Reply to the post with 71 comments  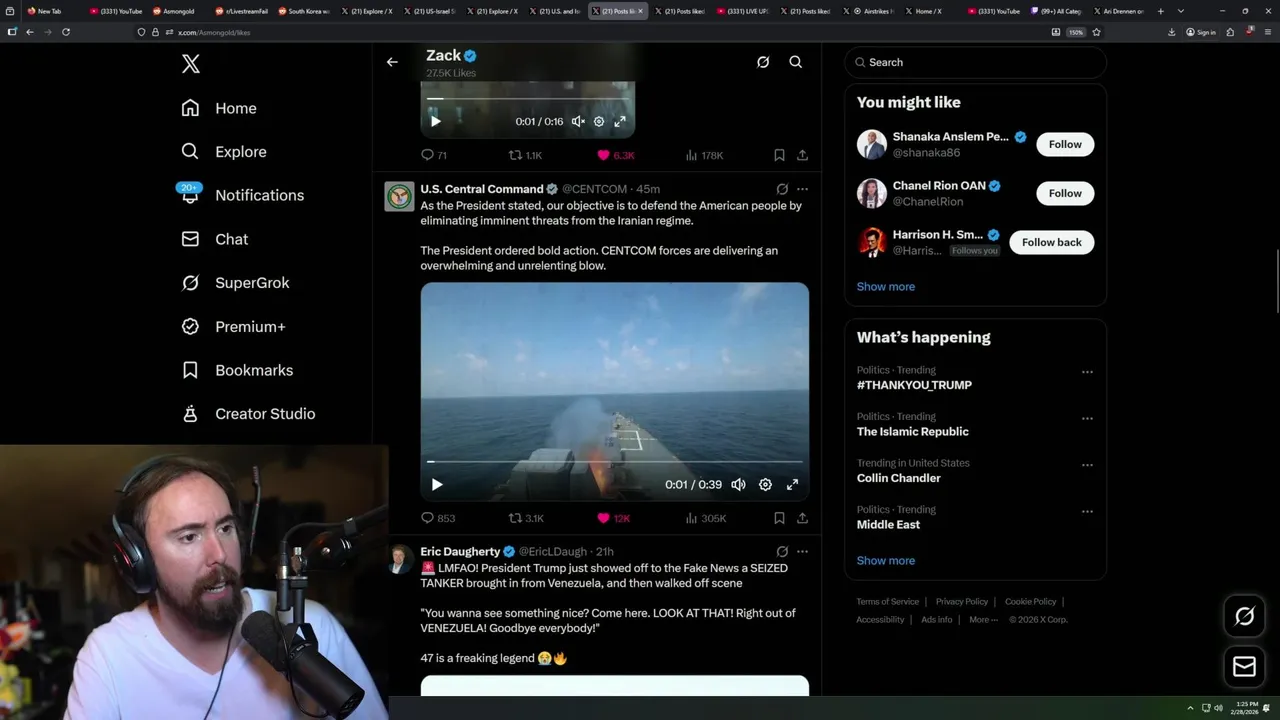click(434, 155)
